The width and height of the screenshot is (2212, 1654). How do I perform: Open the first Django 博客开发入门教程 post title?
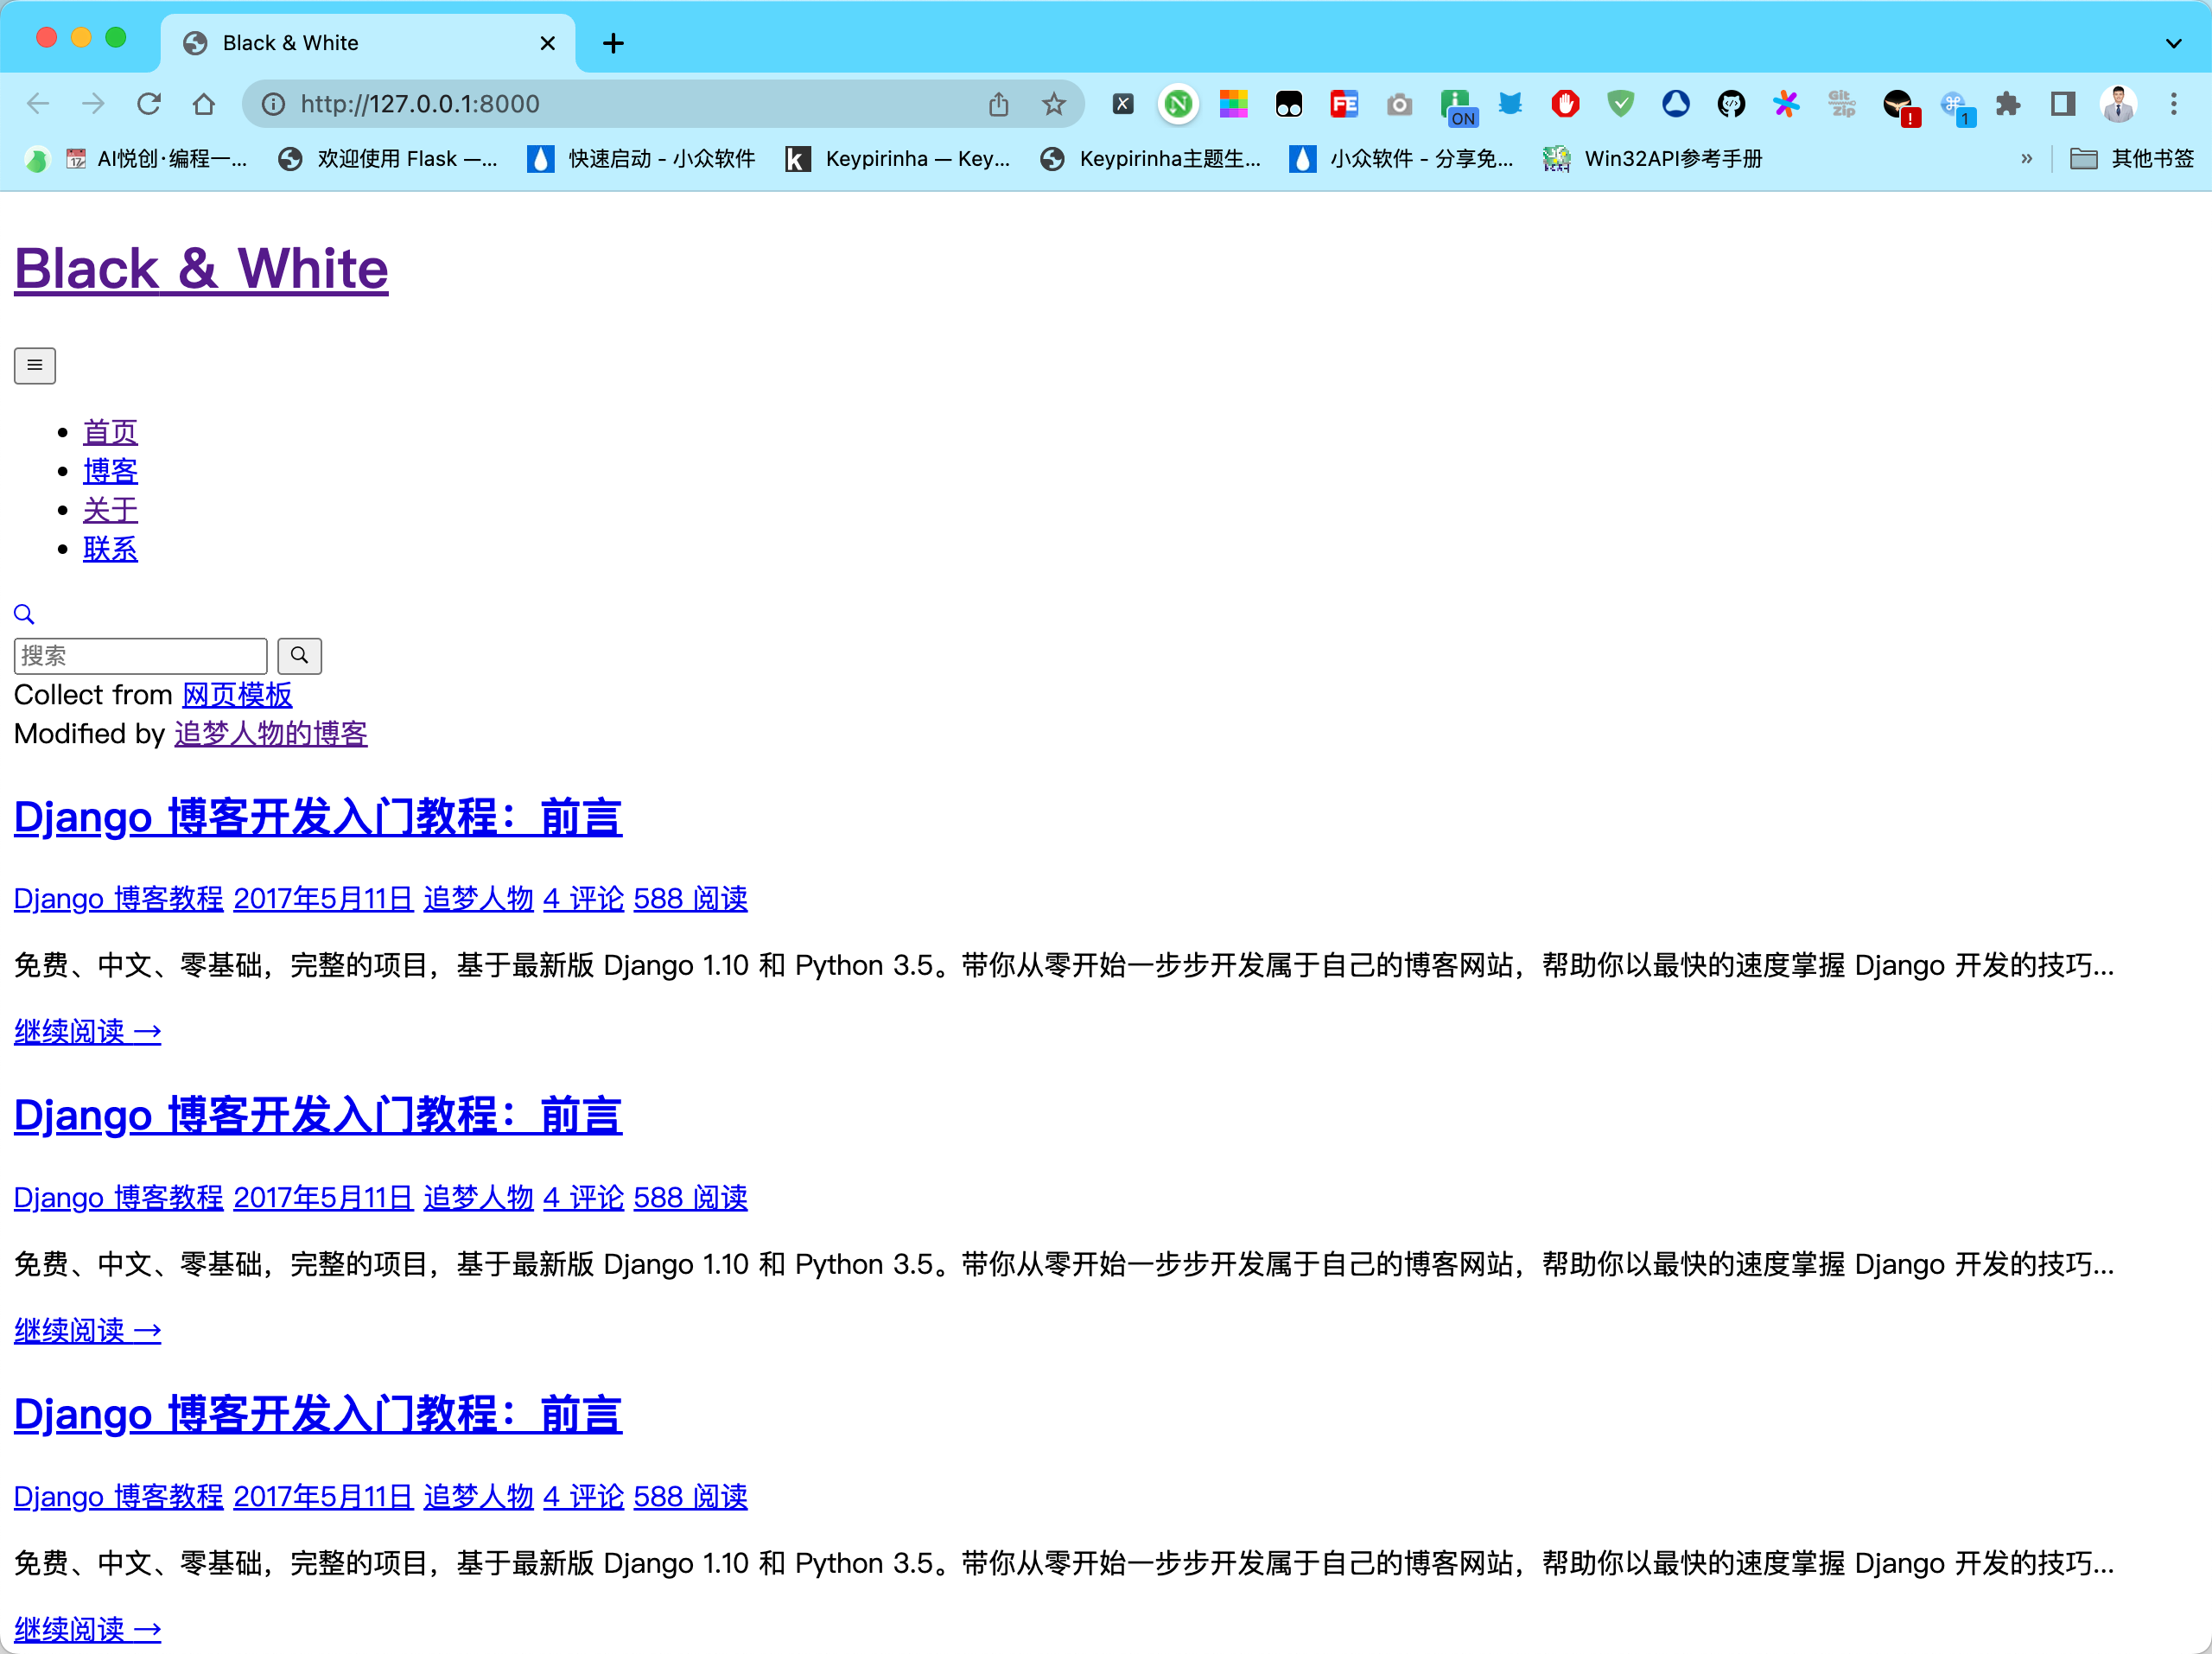tap(318, 817)
